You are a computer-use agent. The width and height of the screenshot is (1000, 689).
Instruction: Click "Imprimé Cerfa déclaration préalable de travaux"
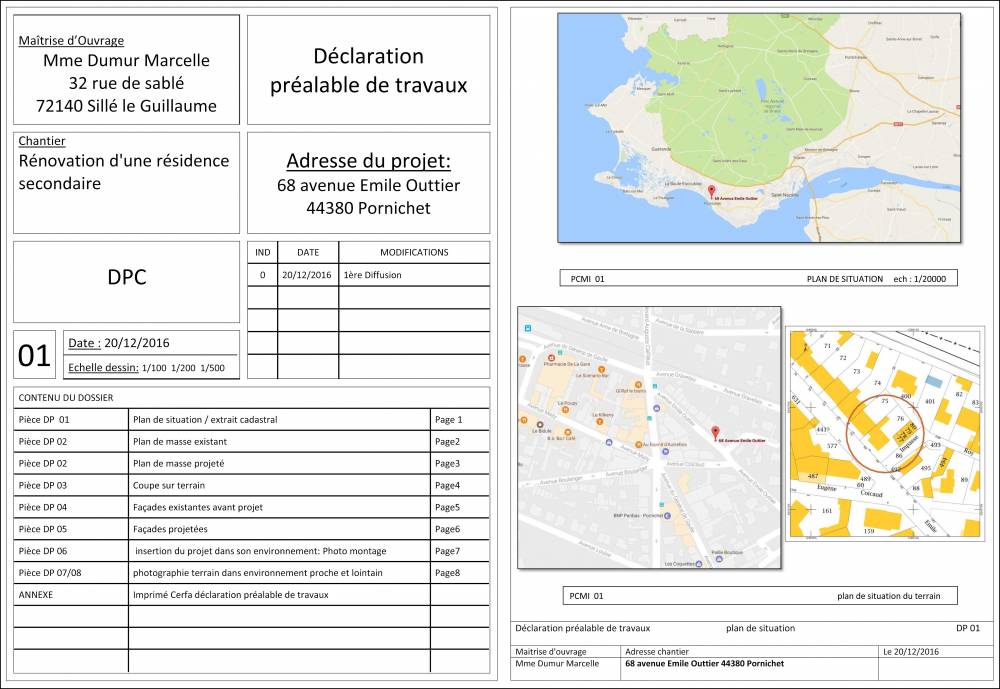[231, 595]
